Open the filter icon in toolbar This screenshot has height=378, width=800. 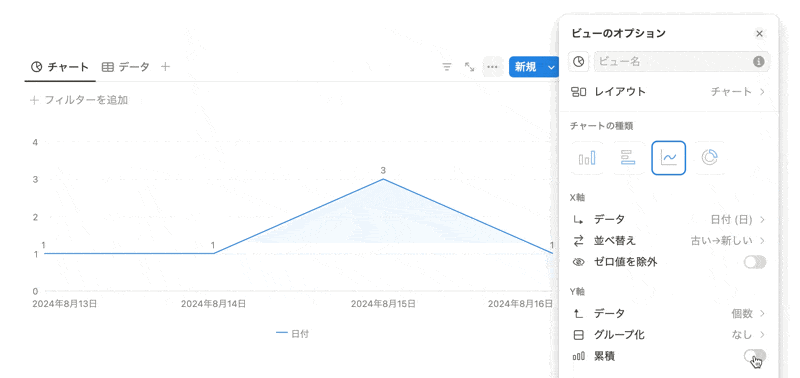pos(447,67)
